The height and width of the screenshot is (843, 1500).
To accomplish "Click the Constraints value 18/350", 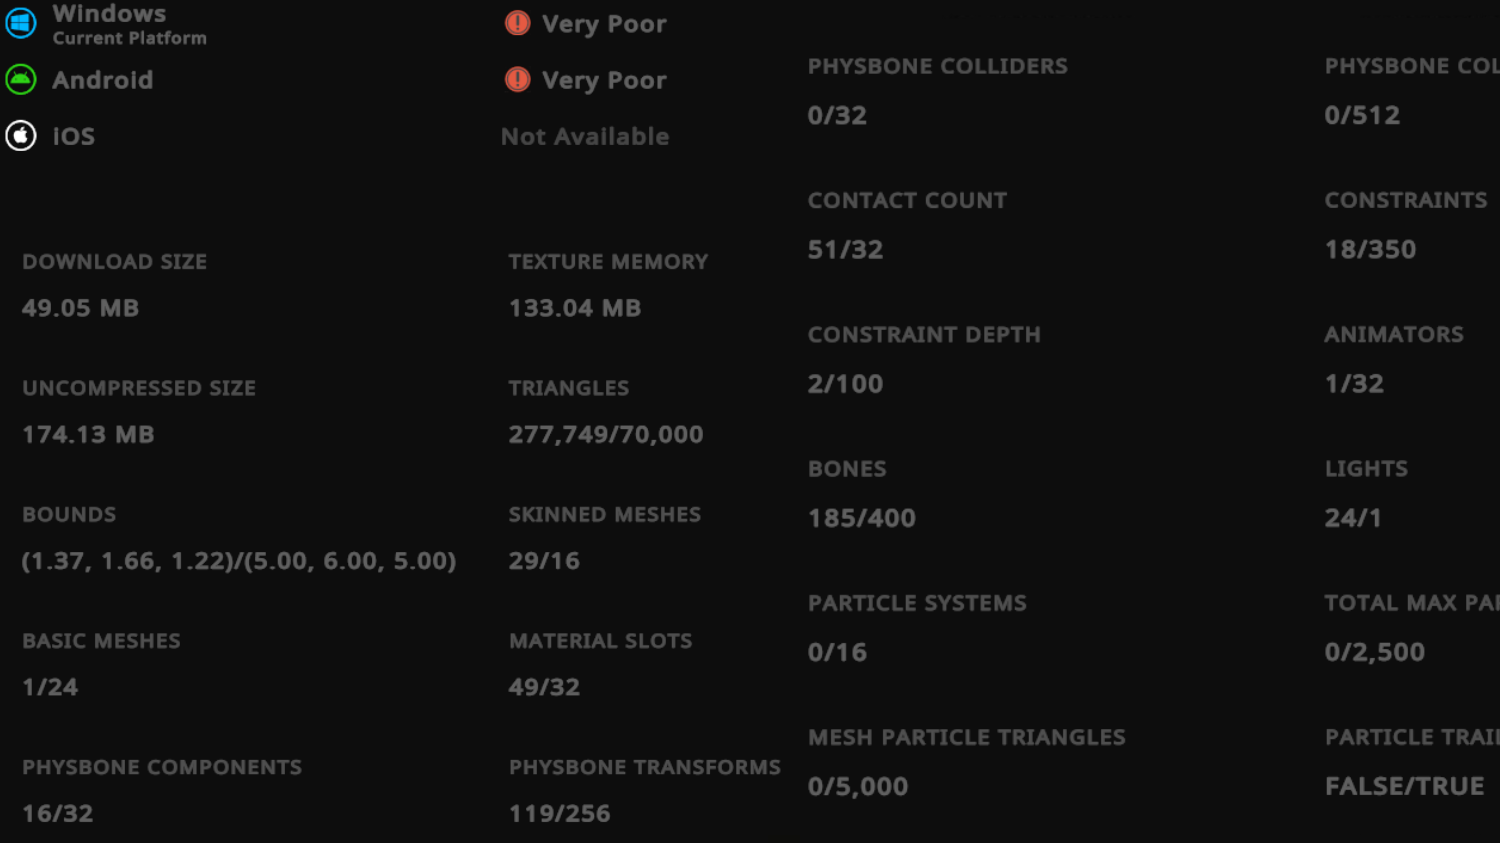I will point(1370,249).
